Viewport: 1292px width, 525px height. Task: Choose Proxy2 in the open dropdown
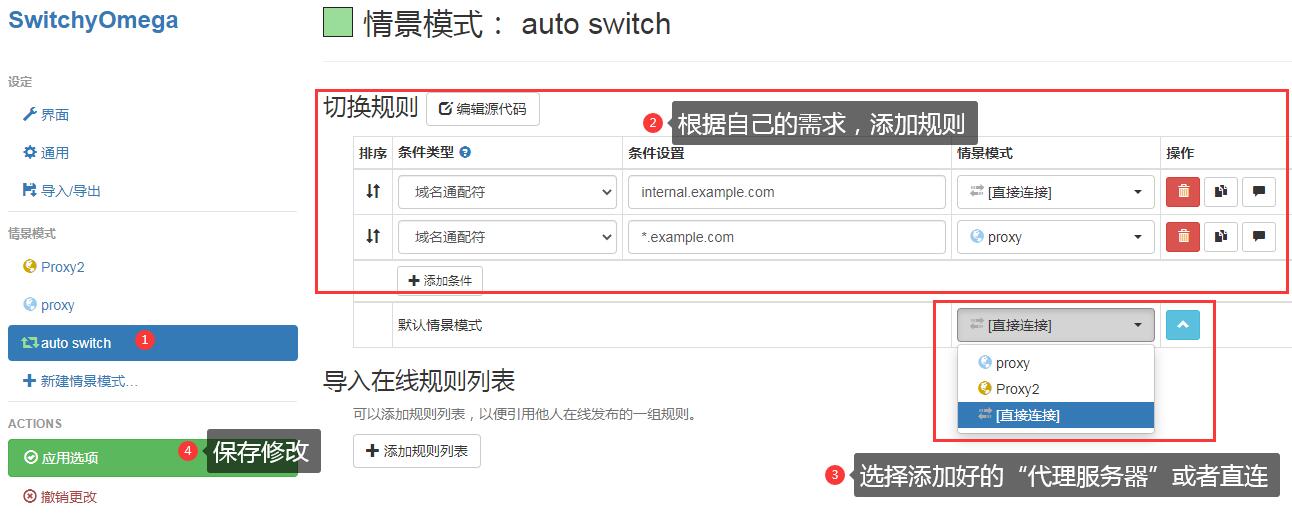point(1056,389)
